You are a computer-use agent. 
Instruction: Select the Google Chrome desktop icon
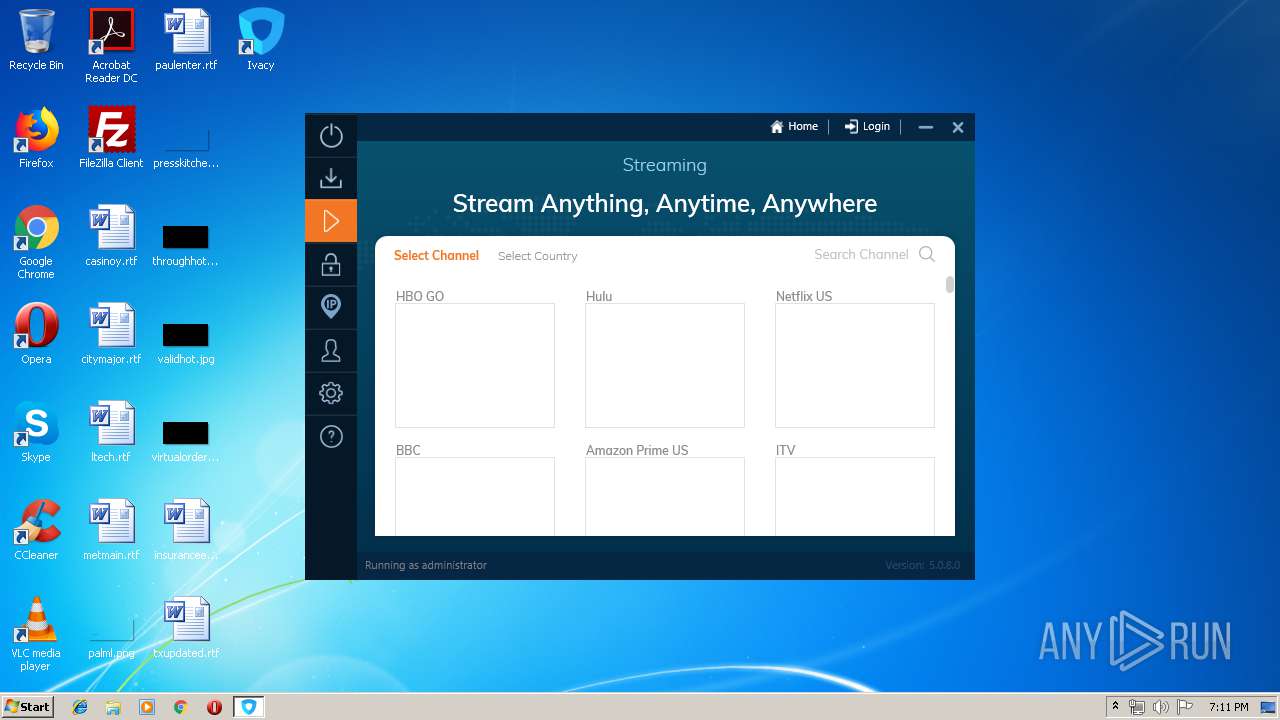36,243
